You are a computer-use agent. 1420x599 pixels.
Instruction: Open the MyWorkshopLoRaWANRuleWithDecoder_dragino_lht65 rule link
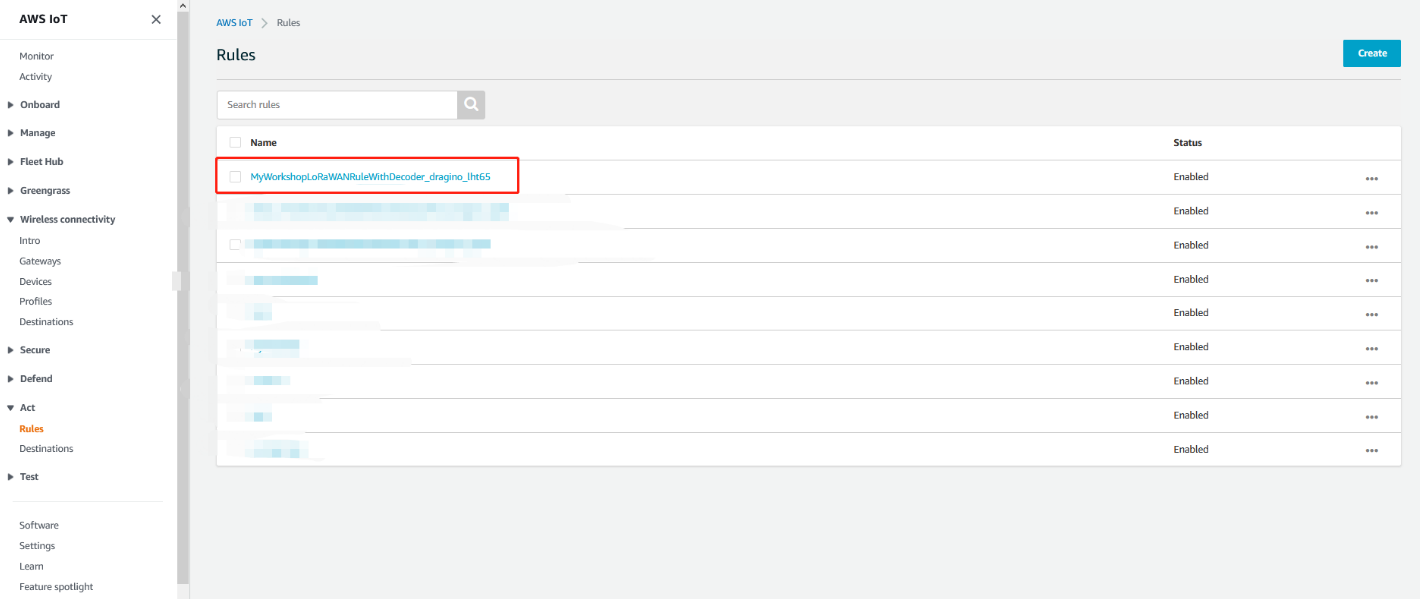click(370, 177)
